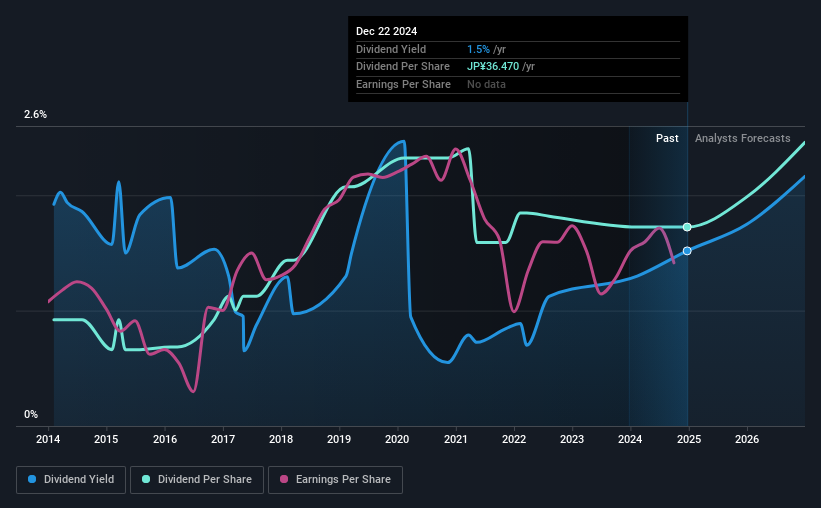Click the JP¥36.470 value in tooltip
Image resolution: width=821 pixels, height=508 pixels.
coord(493,67)
